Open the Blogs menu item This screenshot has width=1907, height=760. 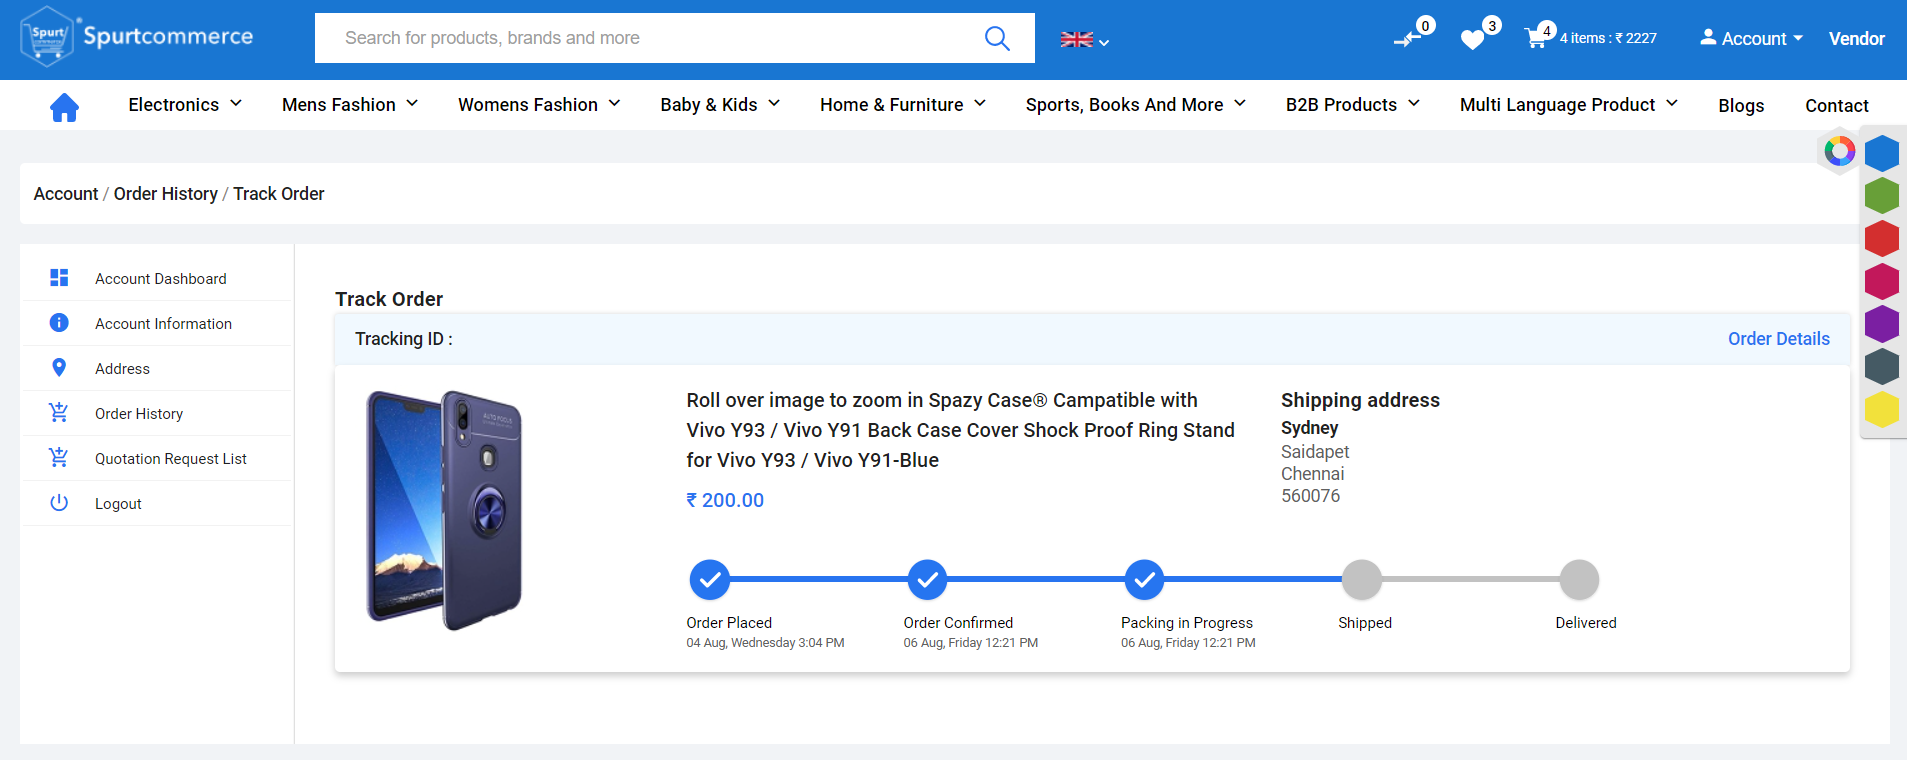pyautogui.click(x=1741, y=106)
